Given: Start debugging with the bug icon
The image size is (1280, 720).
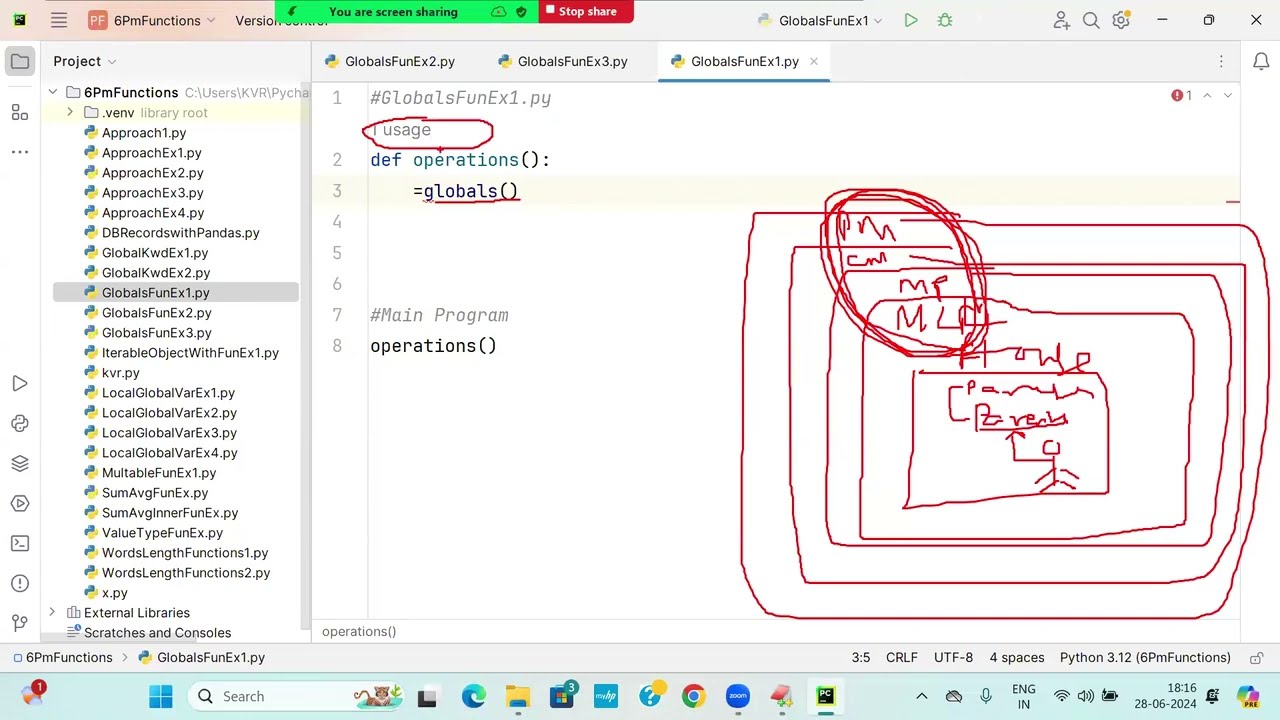Looking at the screenshot, I should (944, 20).
